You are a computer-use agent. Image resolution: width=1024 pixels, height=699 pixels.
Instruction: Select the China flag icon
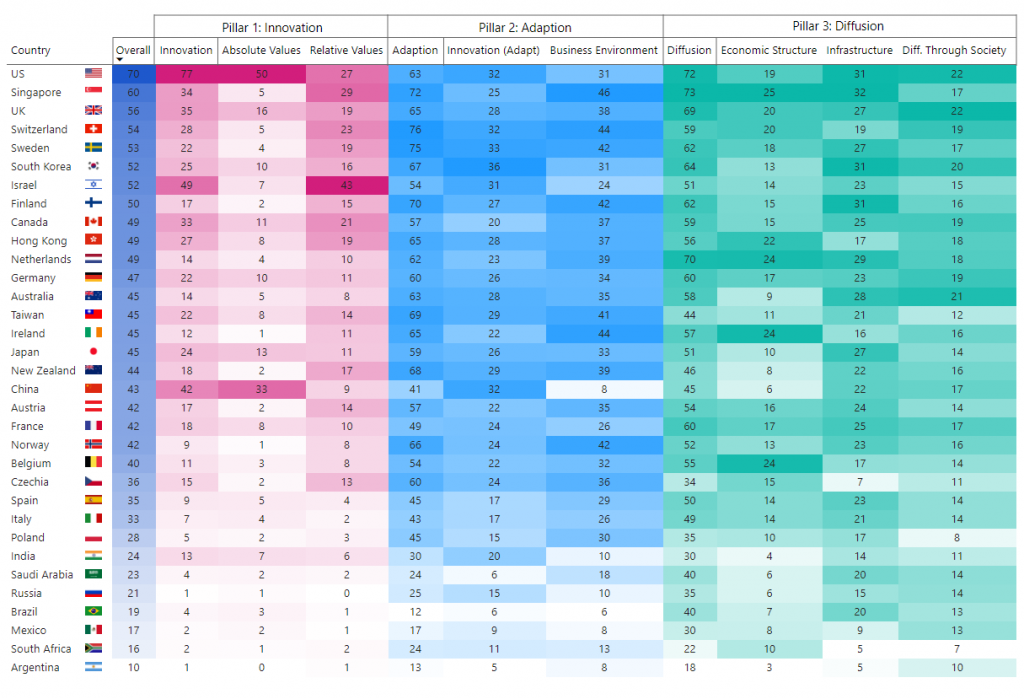[94, 389]
